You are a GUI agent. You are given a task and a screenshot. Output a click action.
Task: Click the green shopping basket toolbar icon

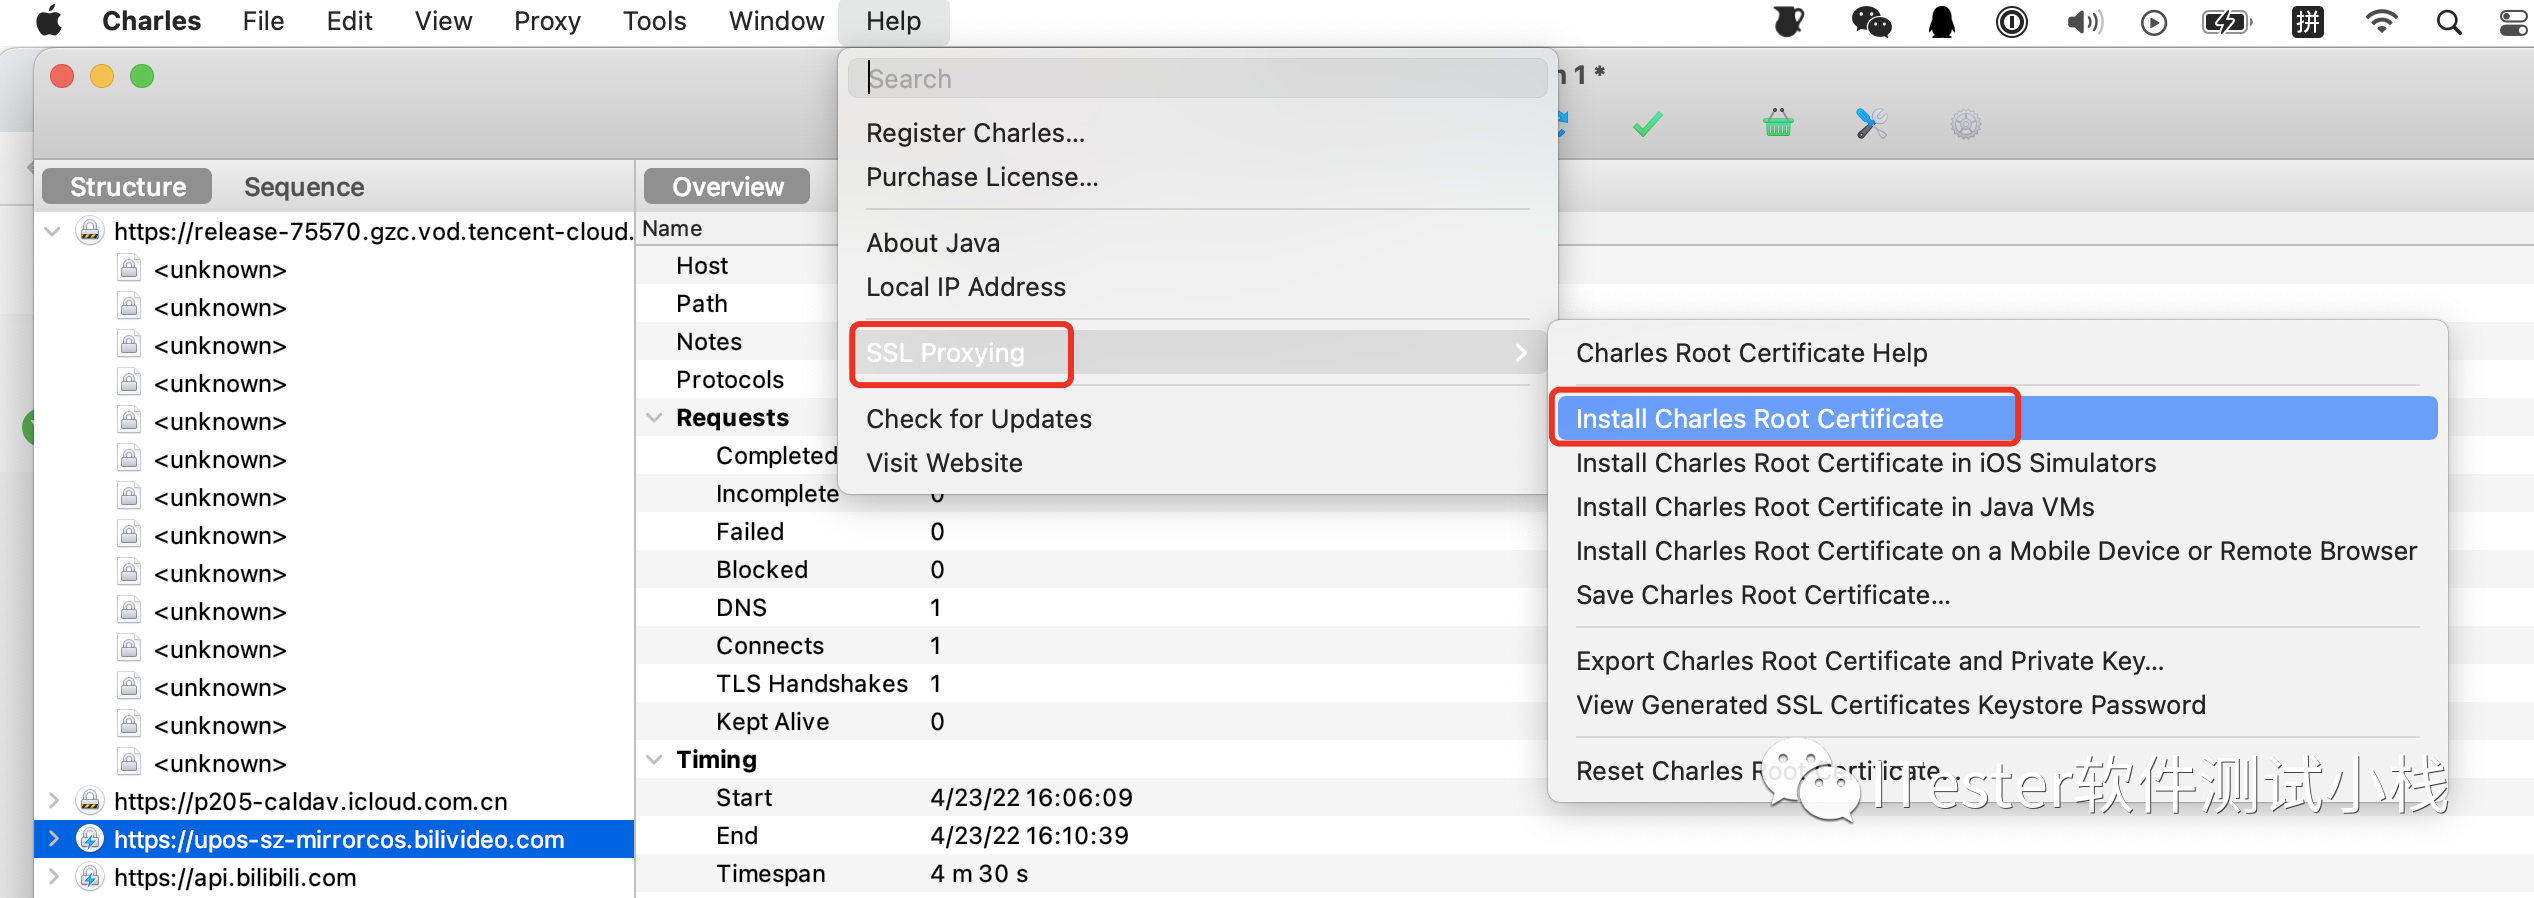pos(1778,124)
